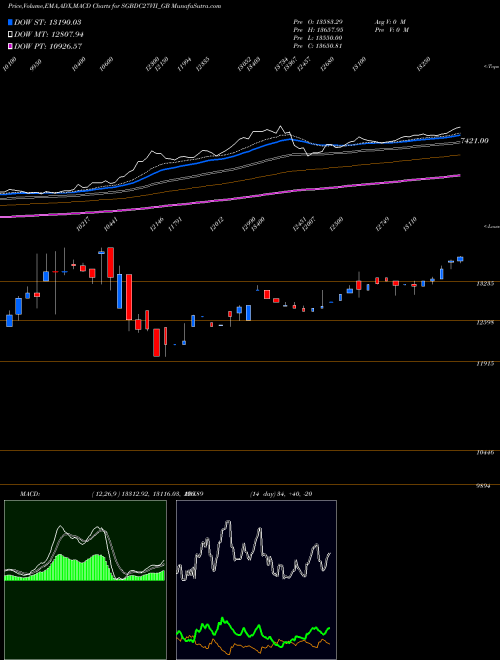500x660 pixels.
Task: Click the 13250 top value label
Action: coord(424,64)
